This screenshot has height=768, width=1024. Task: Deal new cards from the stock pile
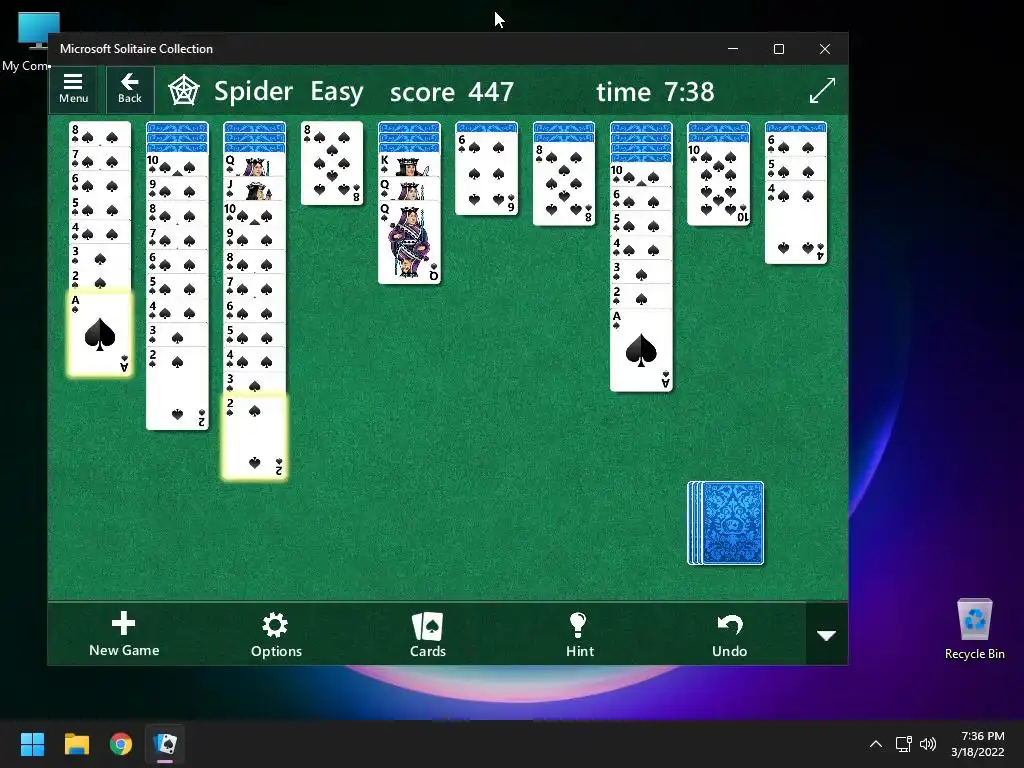tap(726, 523)
